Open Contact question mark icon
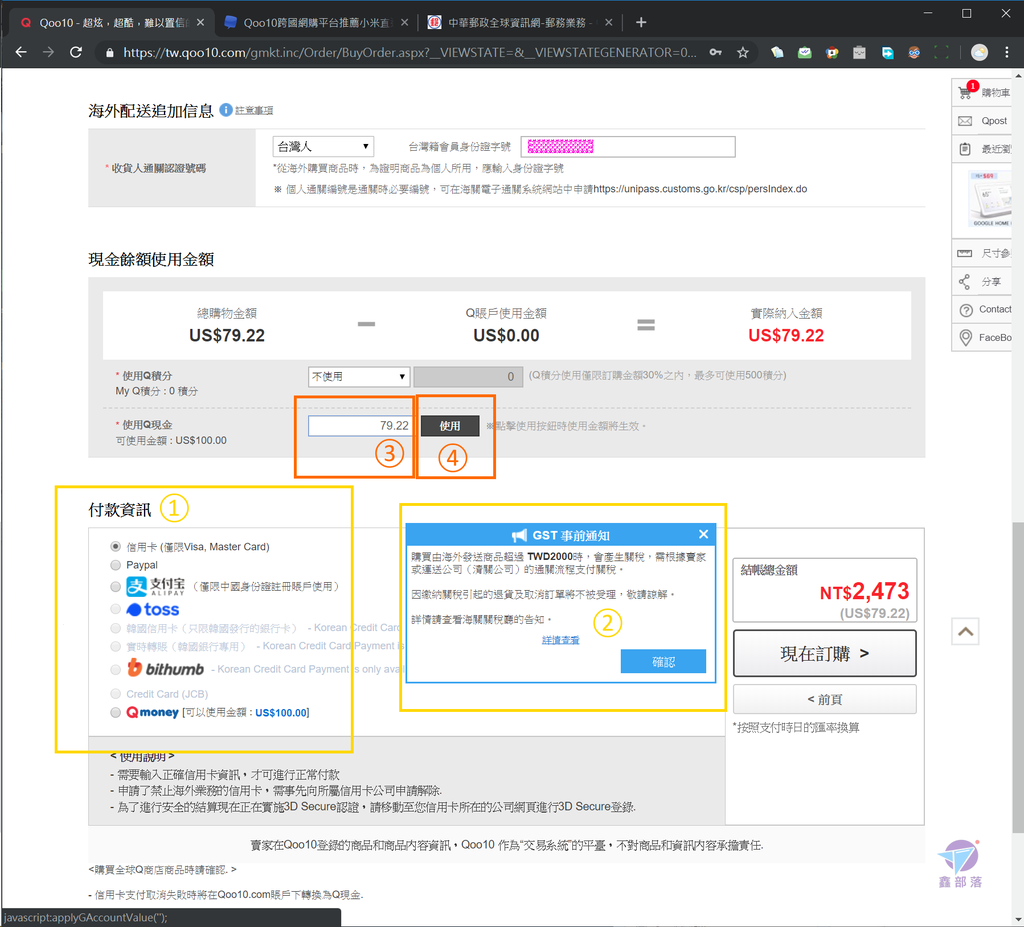Viewport: 1024px width, 927px height. pos(966,310)
